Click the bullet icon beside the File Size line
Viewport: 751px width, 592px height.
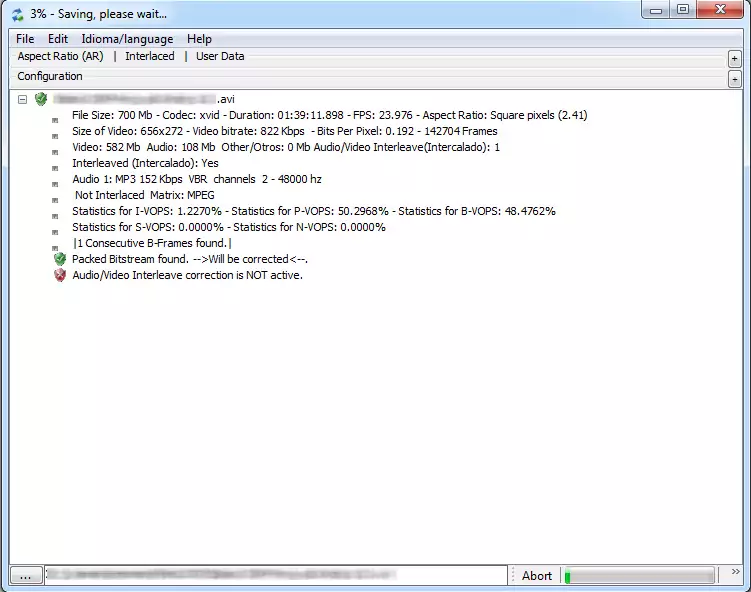click(x=55, y=117)
